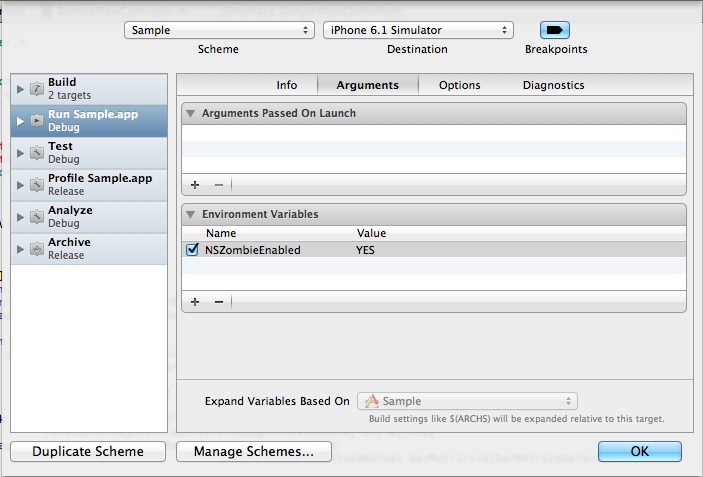Select the Archive Release row
703x477 pixels.
tap(89, 249)
